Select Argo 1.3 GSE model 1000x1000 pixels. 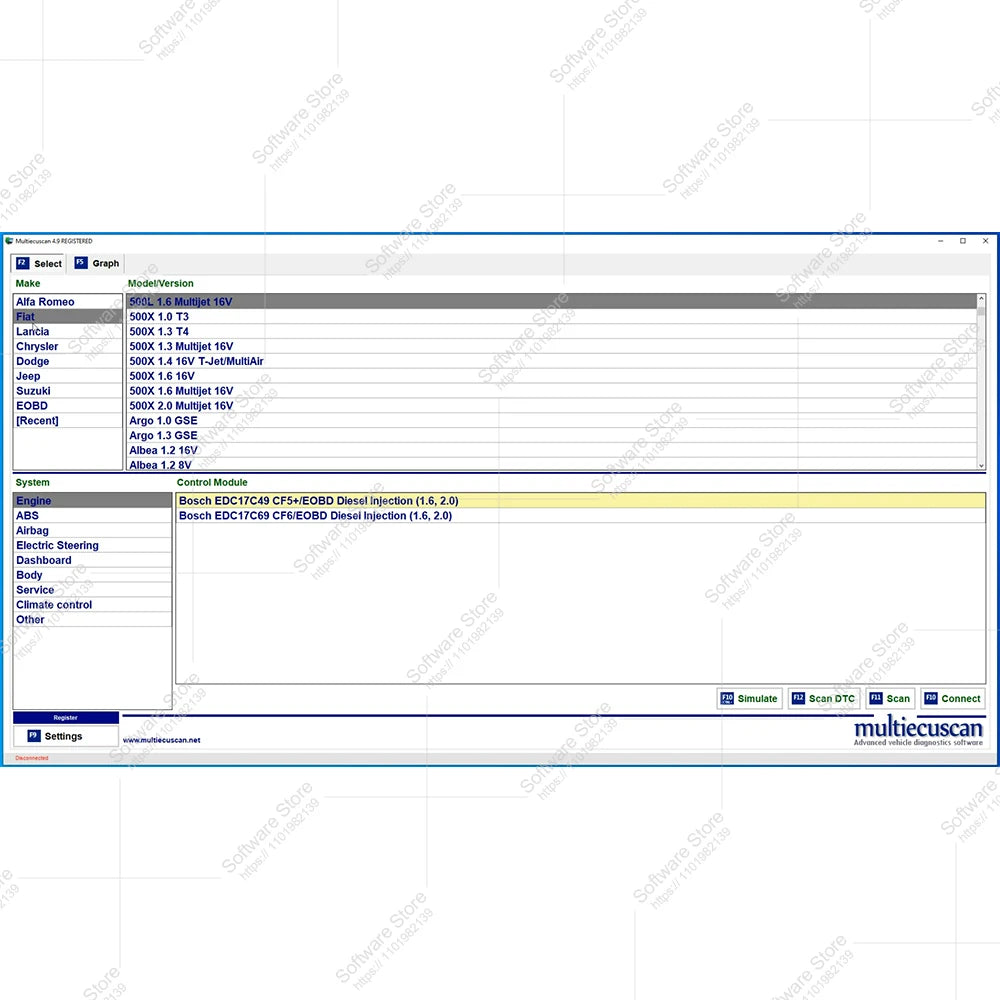click(552, 436)
